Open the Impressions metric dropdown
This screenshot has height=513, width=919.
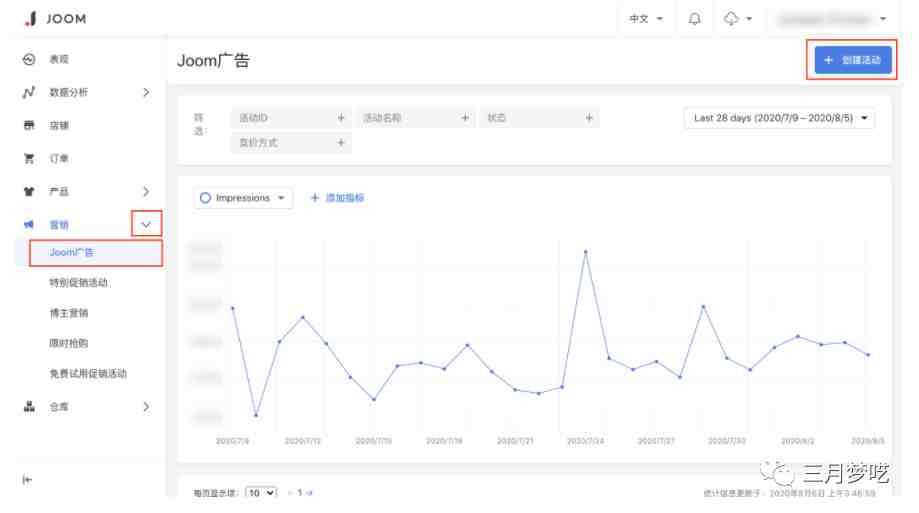pos(243,198)
